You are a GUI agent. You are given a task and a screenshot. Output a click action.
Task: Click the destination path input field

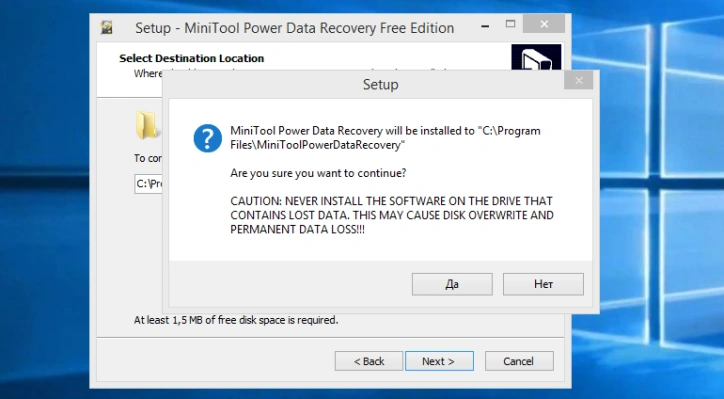tap(148, 184)
